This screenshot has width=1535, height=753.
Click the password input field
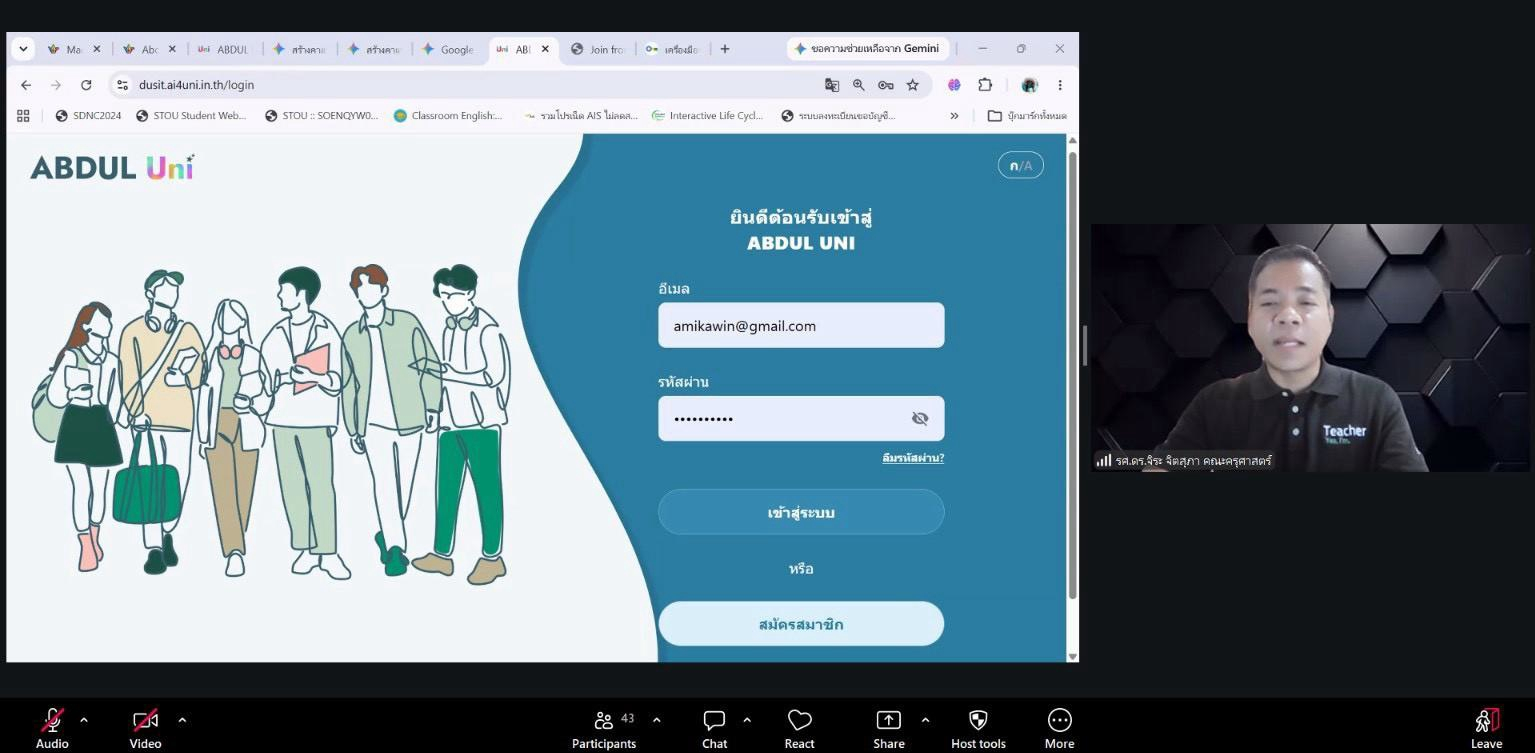(801, 418)
